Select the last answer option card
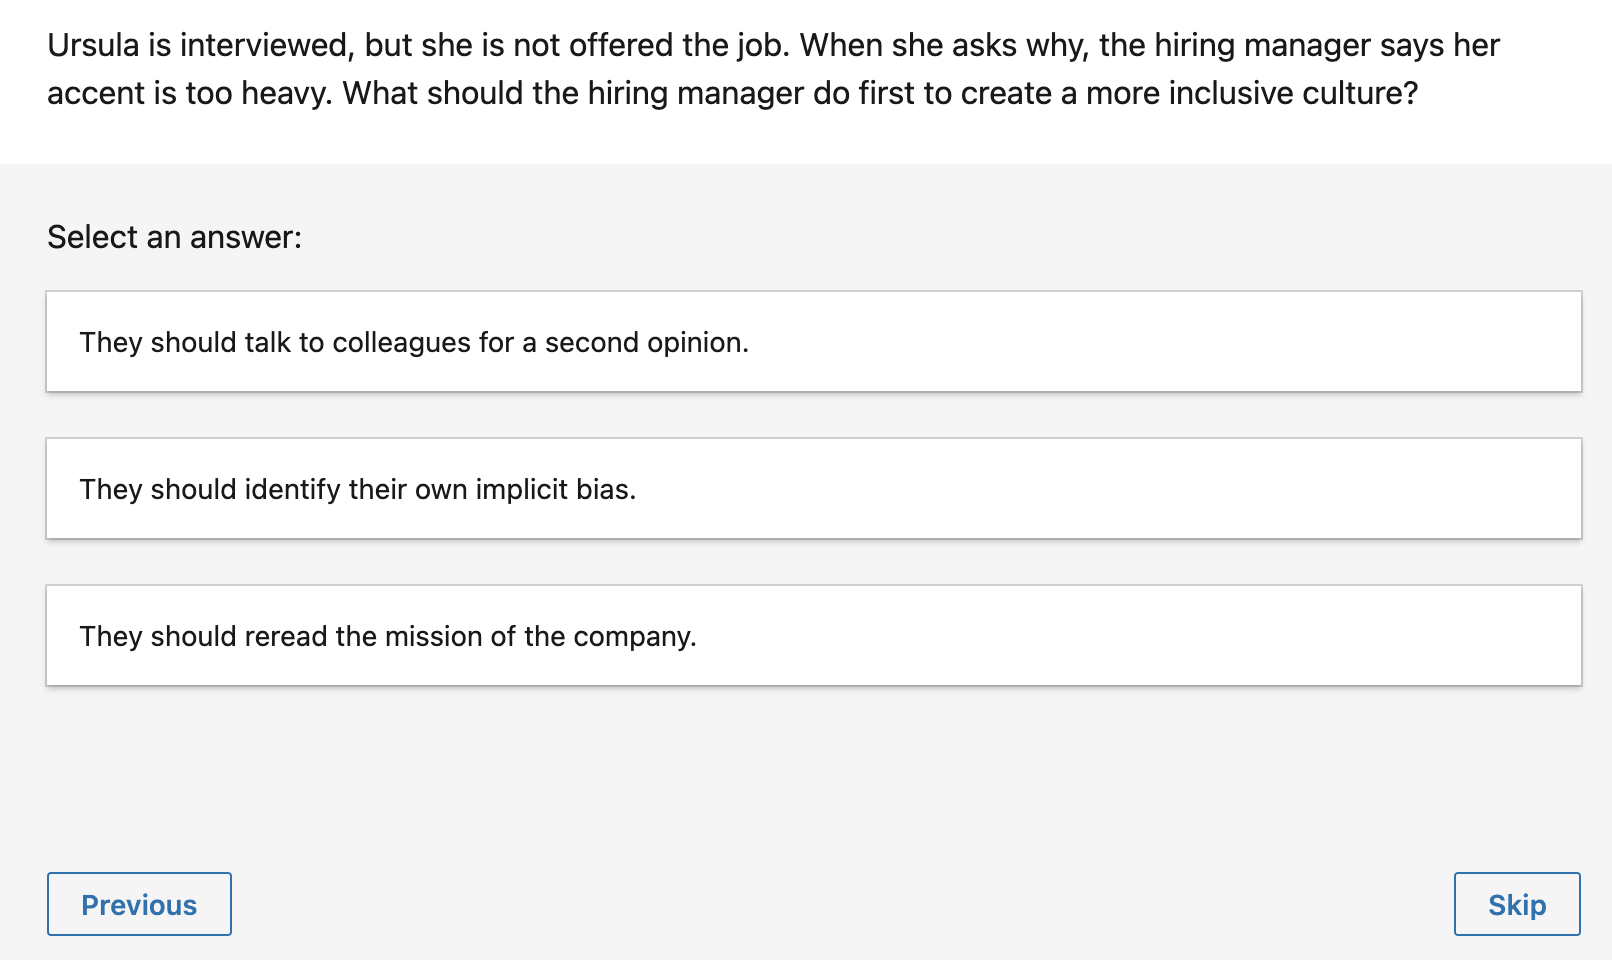The width and height of the screenshot is (1612, 960). (813, 636)
